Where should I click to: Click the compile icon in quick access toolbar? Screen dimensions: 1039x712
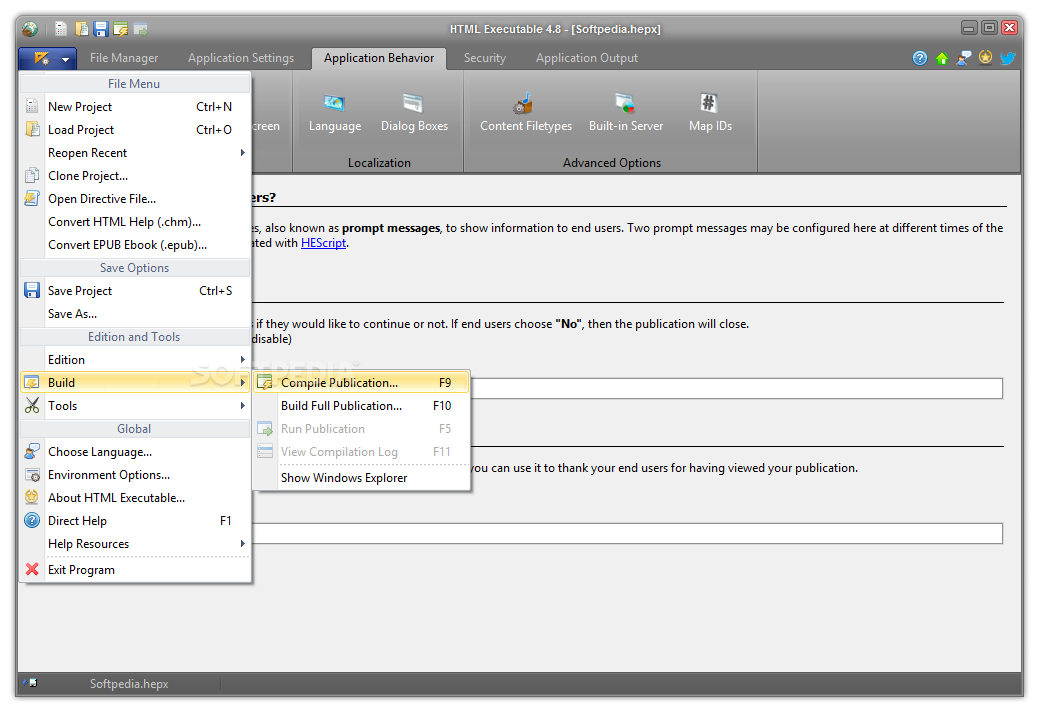click(121, 28)
